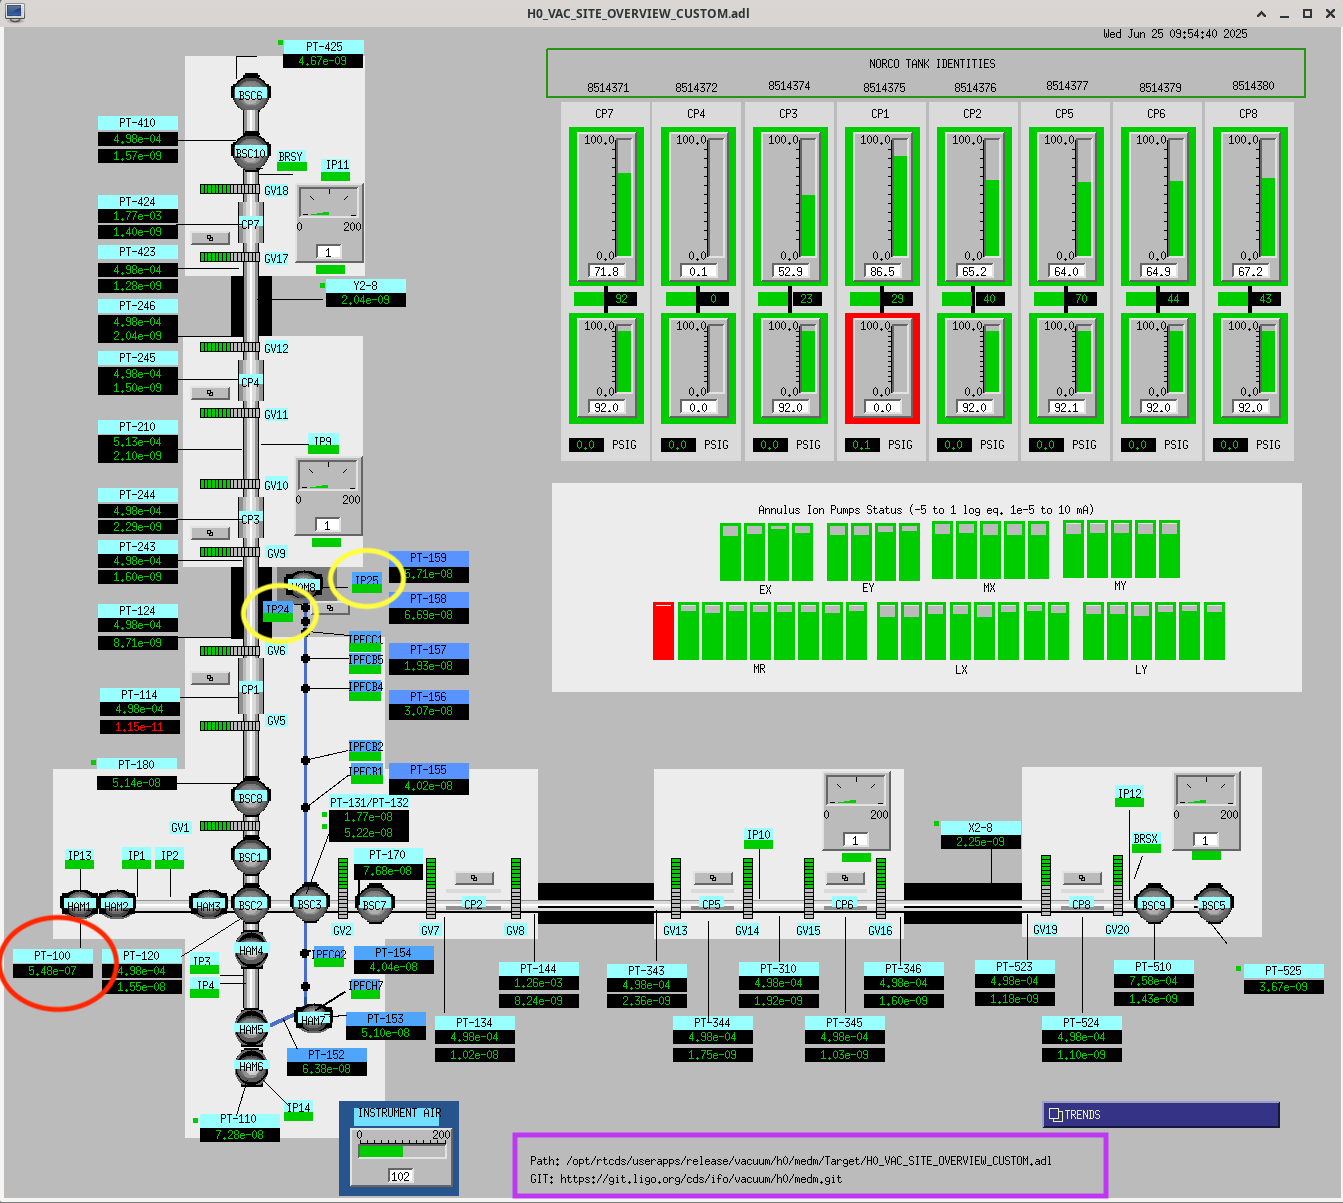The height and width of the screenshot is (1203, 1343).
Task: Select the IP14 ion pump label
Action: [x=298, y=1107]
